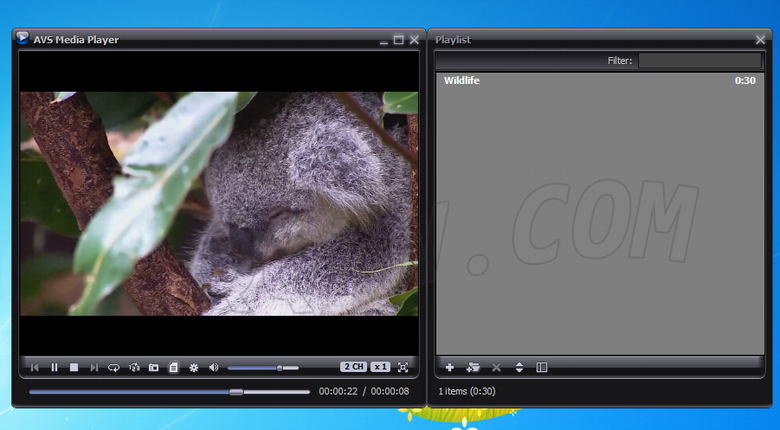The width and height of the screenshot is (780, 430).
Task: Adjust the volume slider
Action: click(262, 368)
